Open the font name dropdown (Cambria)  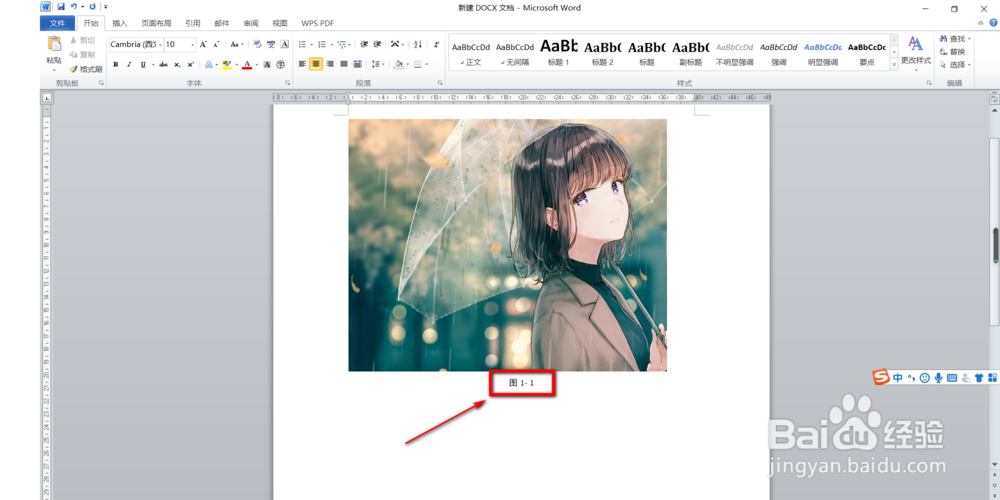159,45
